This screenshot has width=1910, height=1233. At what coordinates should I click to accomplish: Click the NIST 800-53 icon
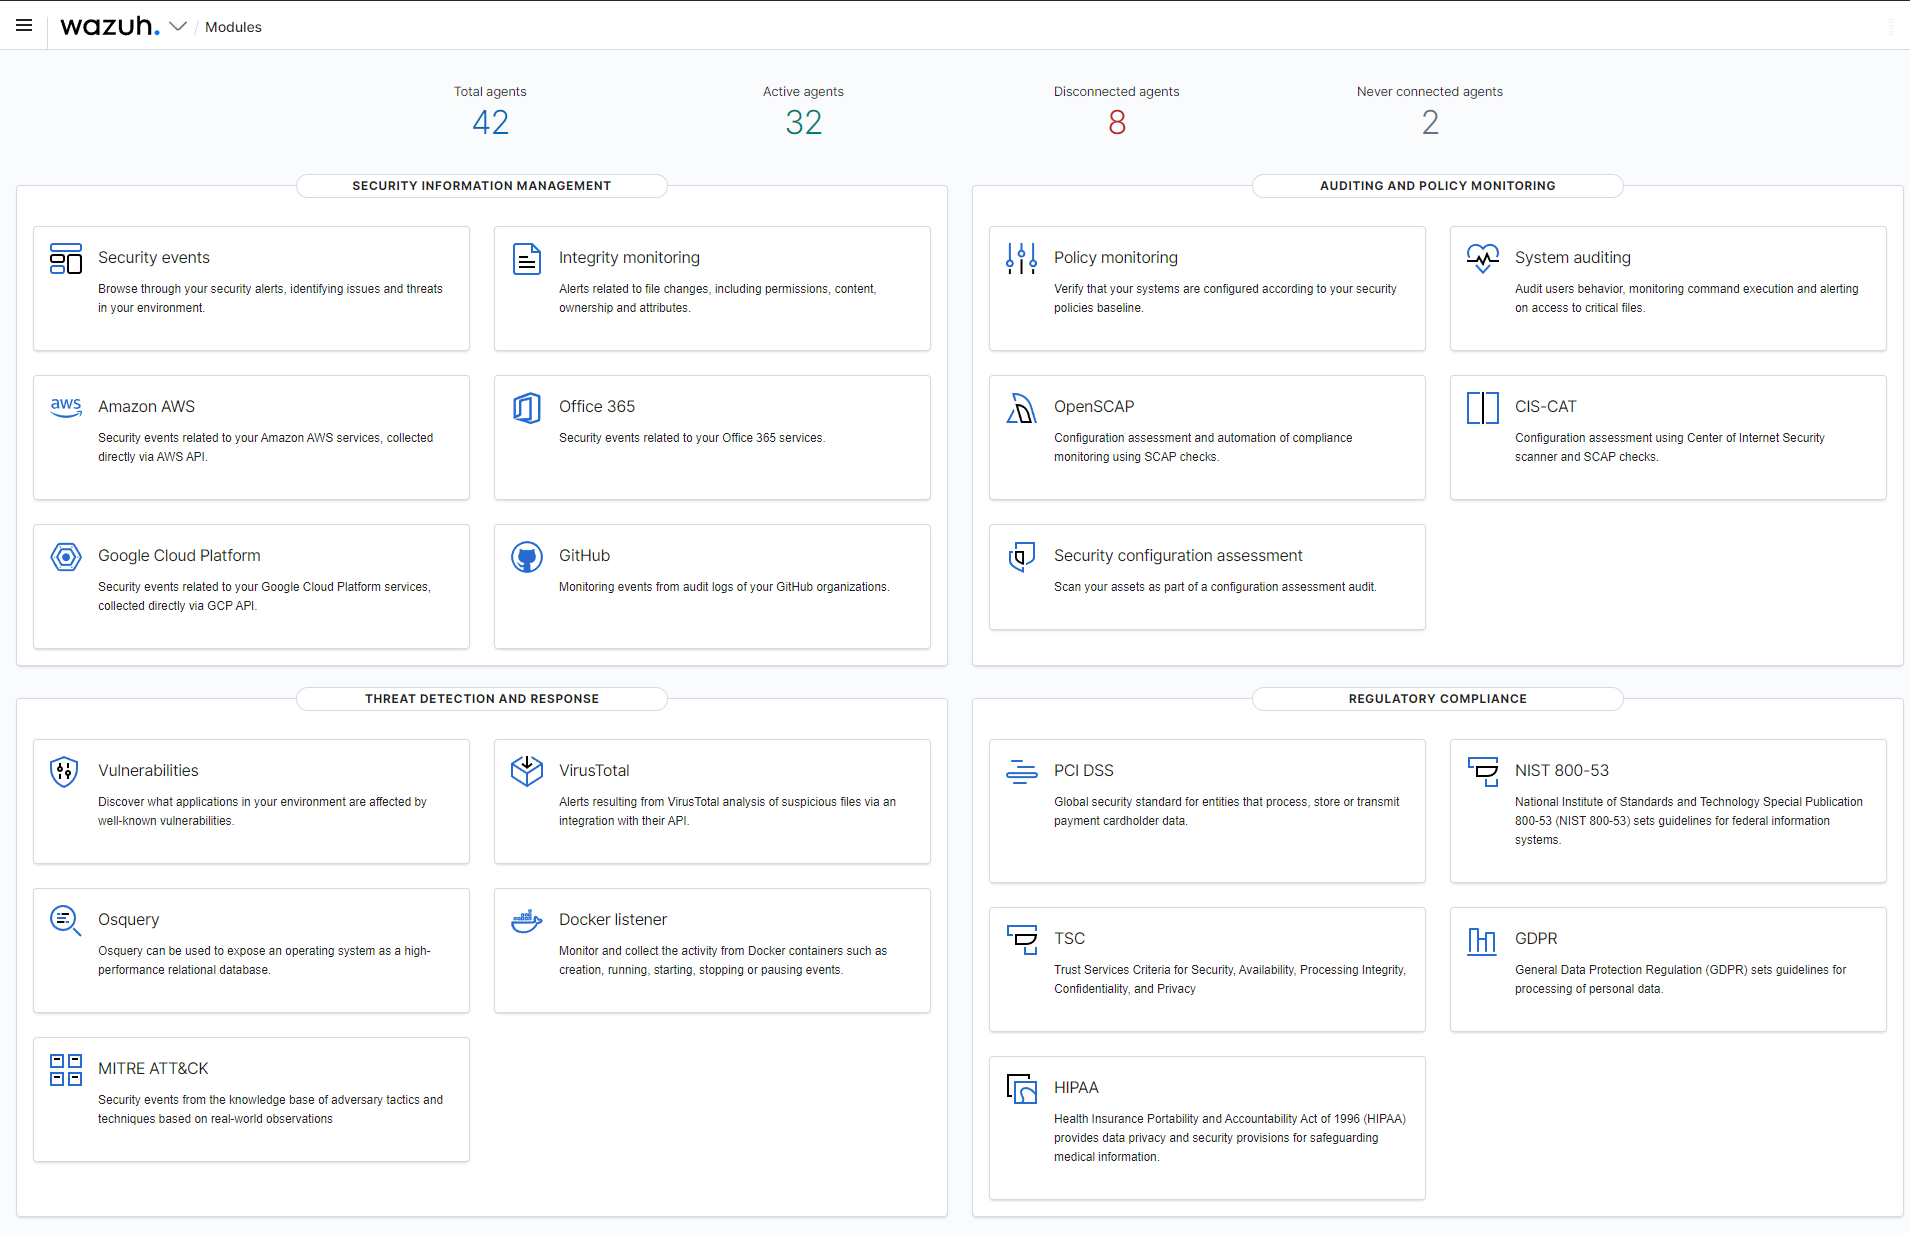(1483, 771)
